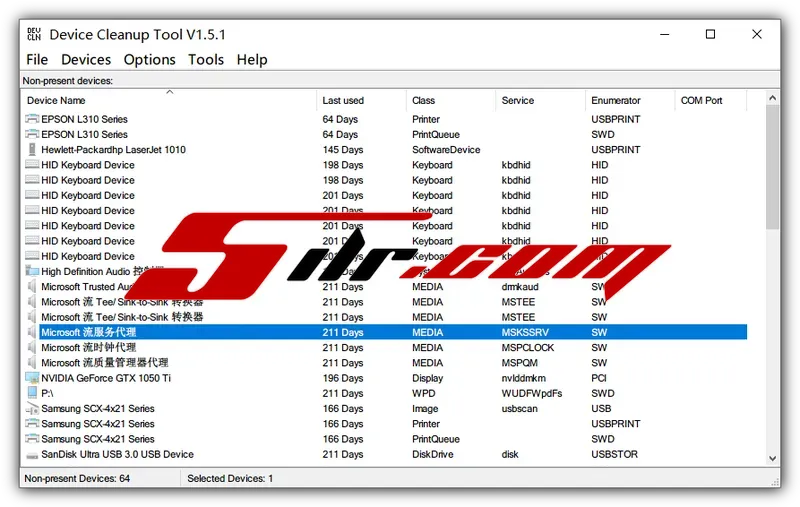
Task: Open the Help menu
Action: [252, 60]
